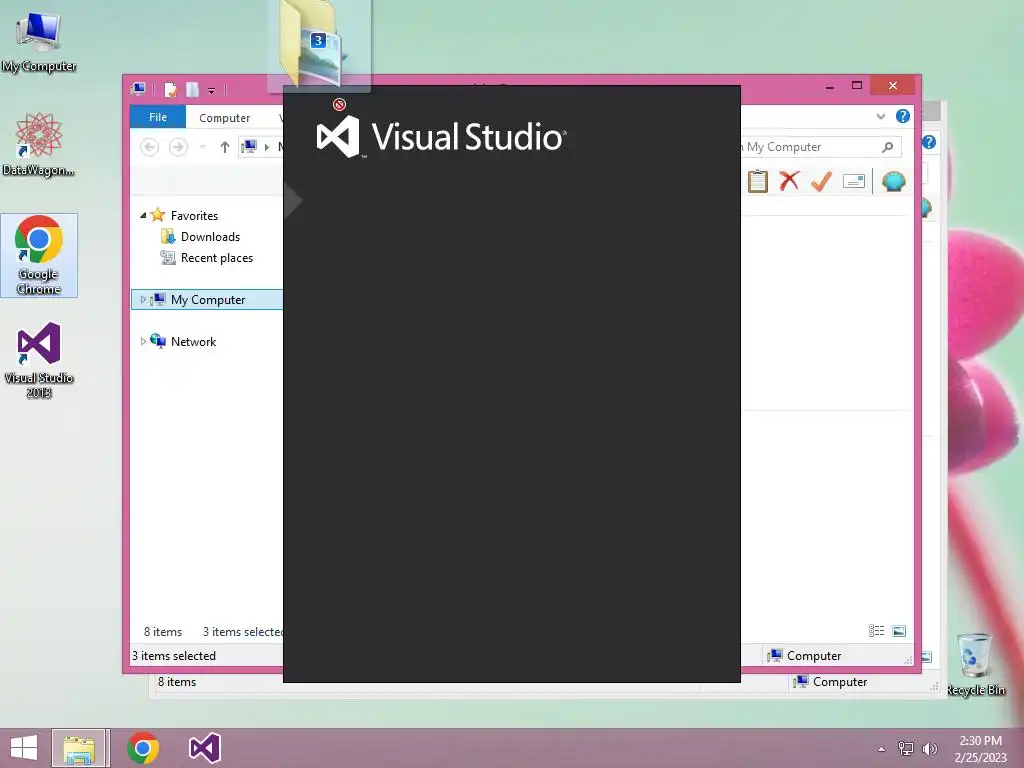Open the DataWagon desktop shortcut

point(39,144)
